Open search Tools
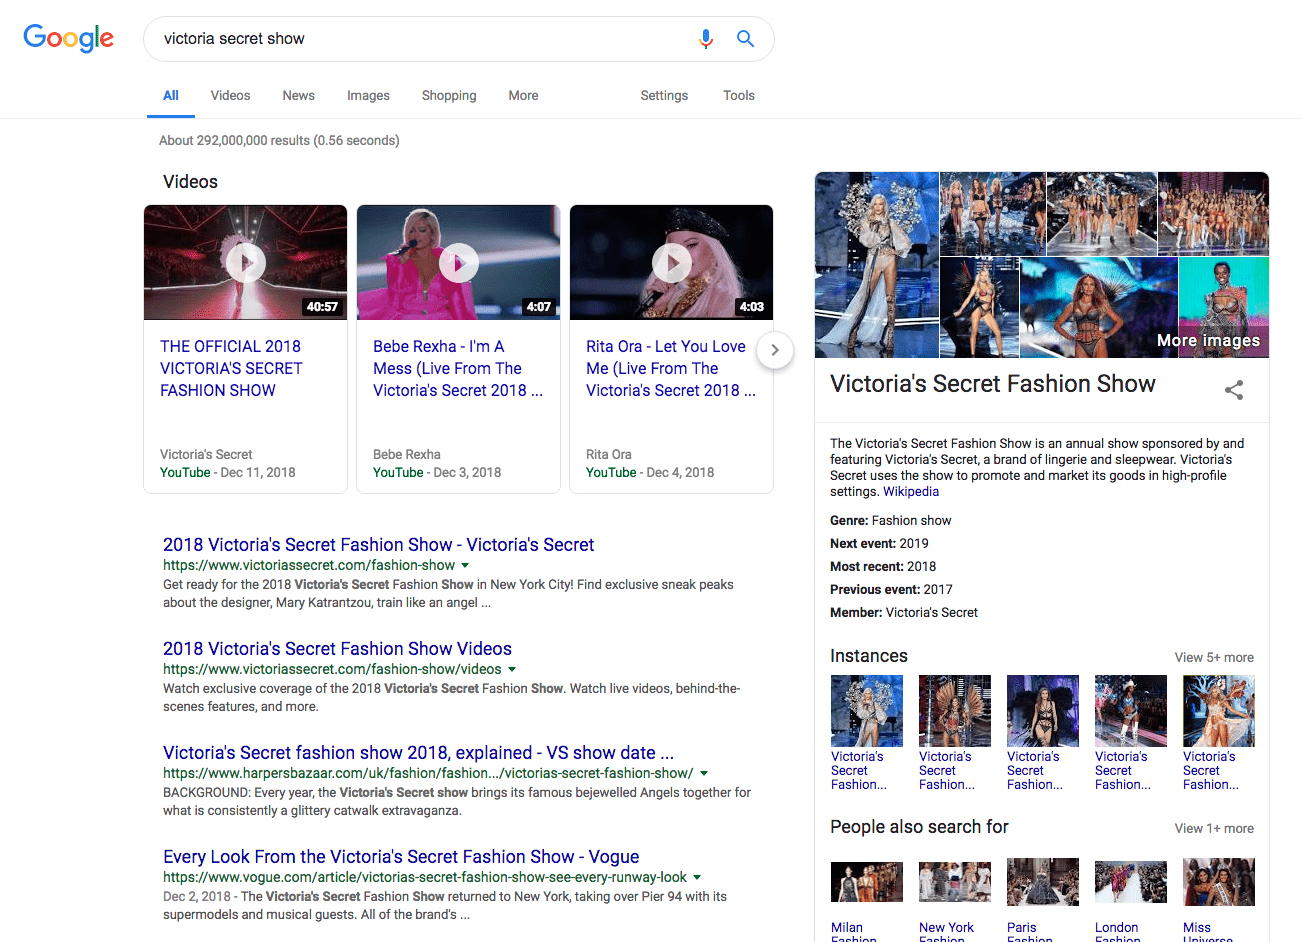 pos(739,96)
